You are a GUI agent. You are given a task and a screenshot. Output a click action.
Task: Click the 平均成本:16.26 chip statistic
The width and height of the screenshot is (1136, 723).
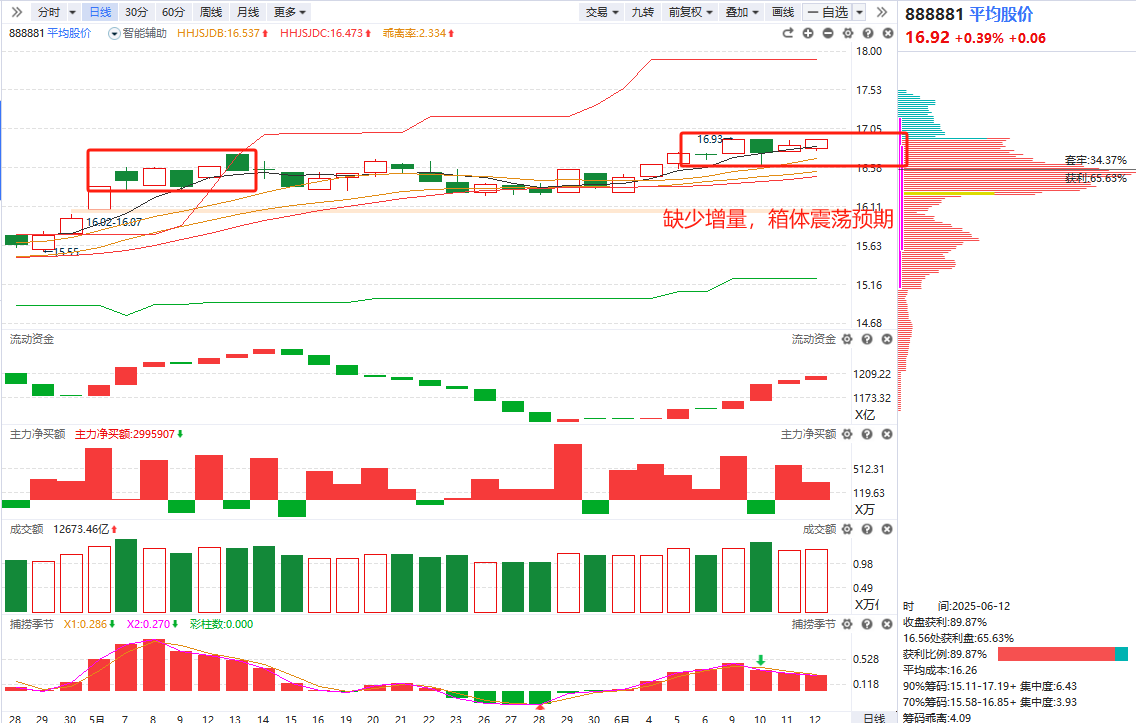pyautogui.click(x=940, y=670)
